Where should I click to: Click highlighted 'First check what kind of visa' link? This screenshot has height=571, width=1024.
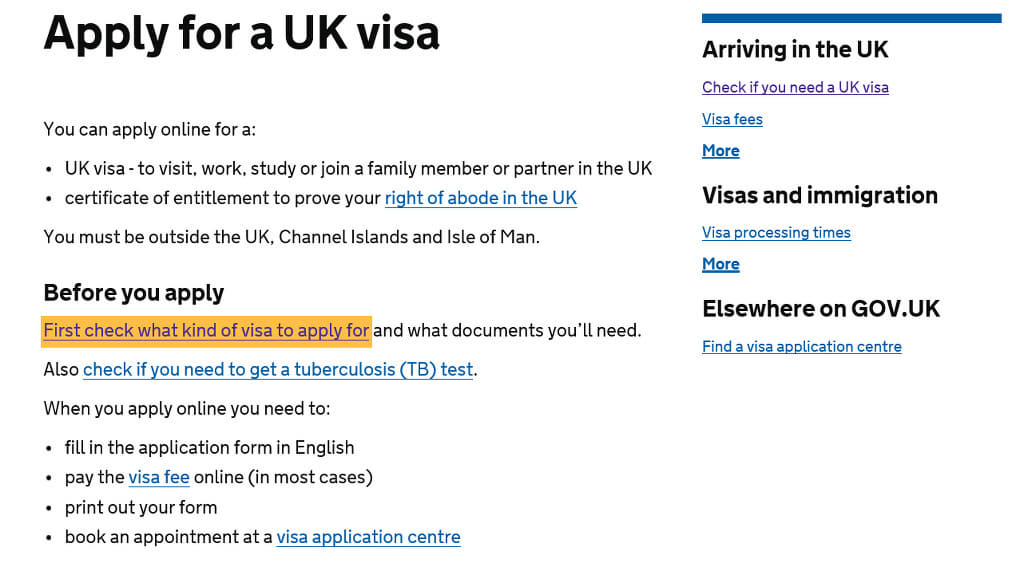pos(206,331)
